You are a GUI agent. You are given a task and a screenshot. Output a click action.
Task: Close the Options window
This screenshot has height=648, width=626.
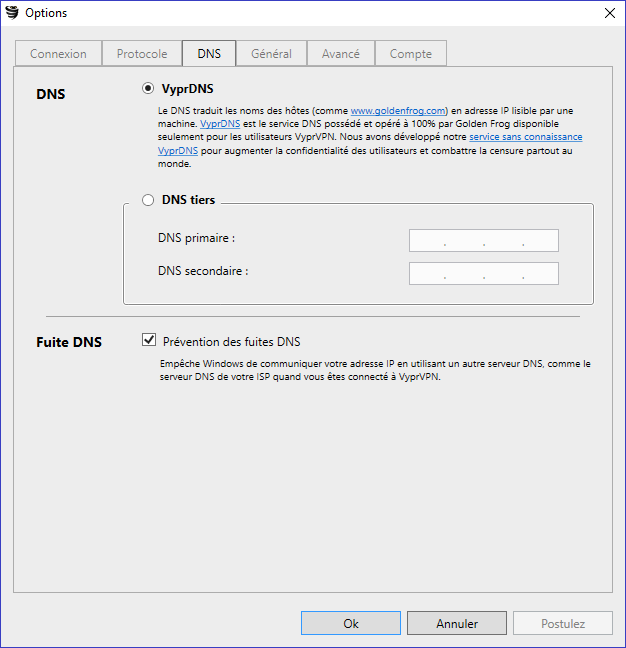(609, 13)
